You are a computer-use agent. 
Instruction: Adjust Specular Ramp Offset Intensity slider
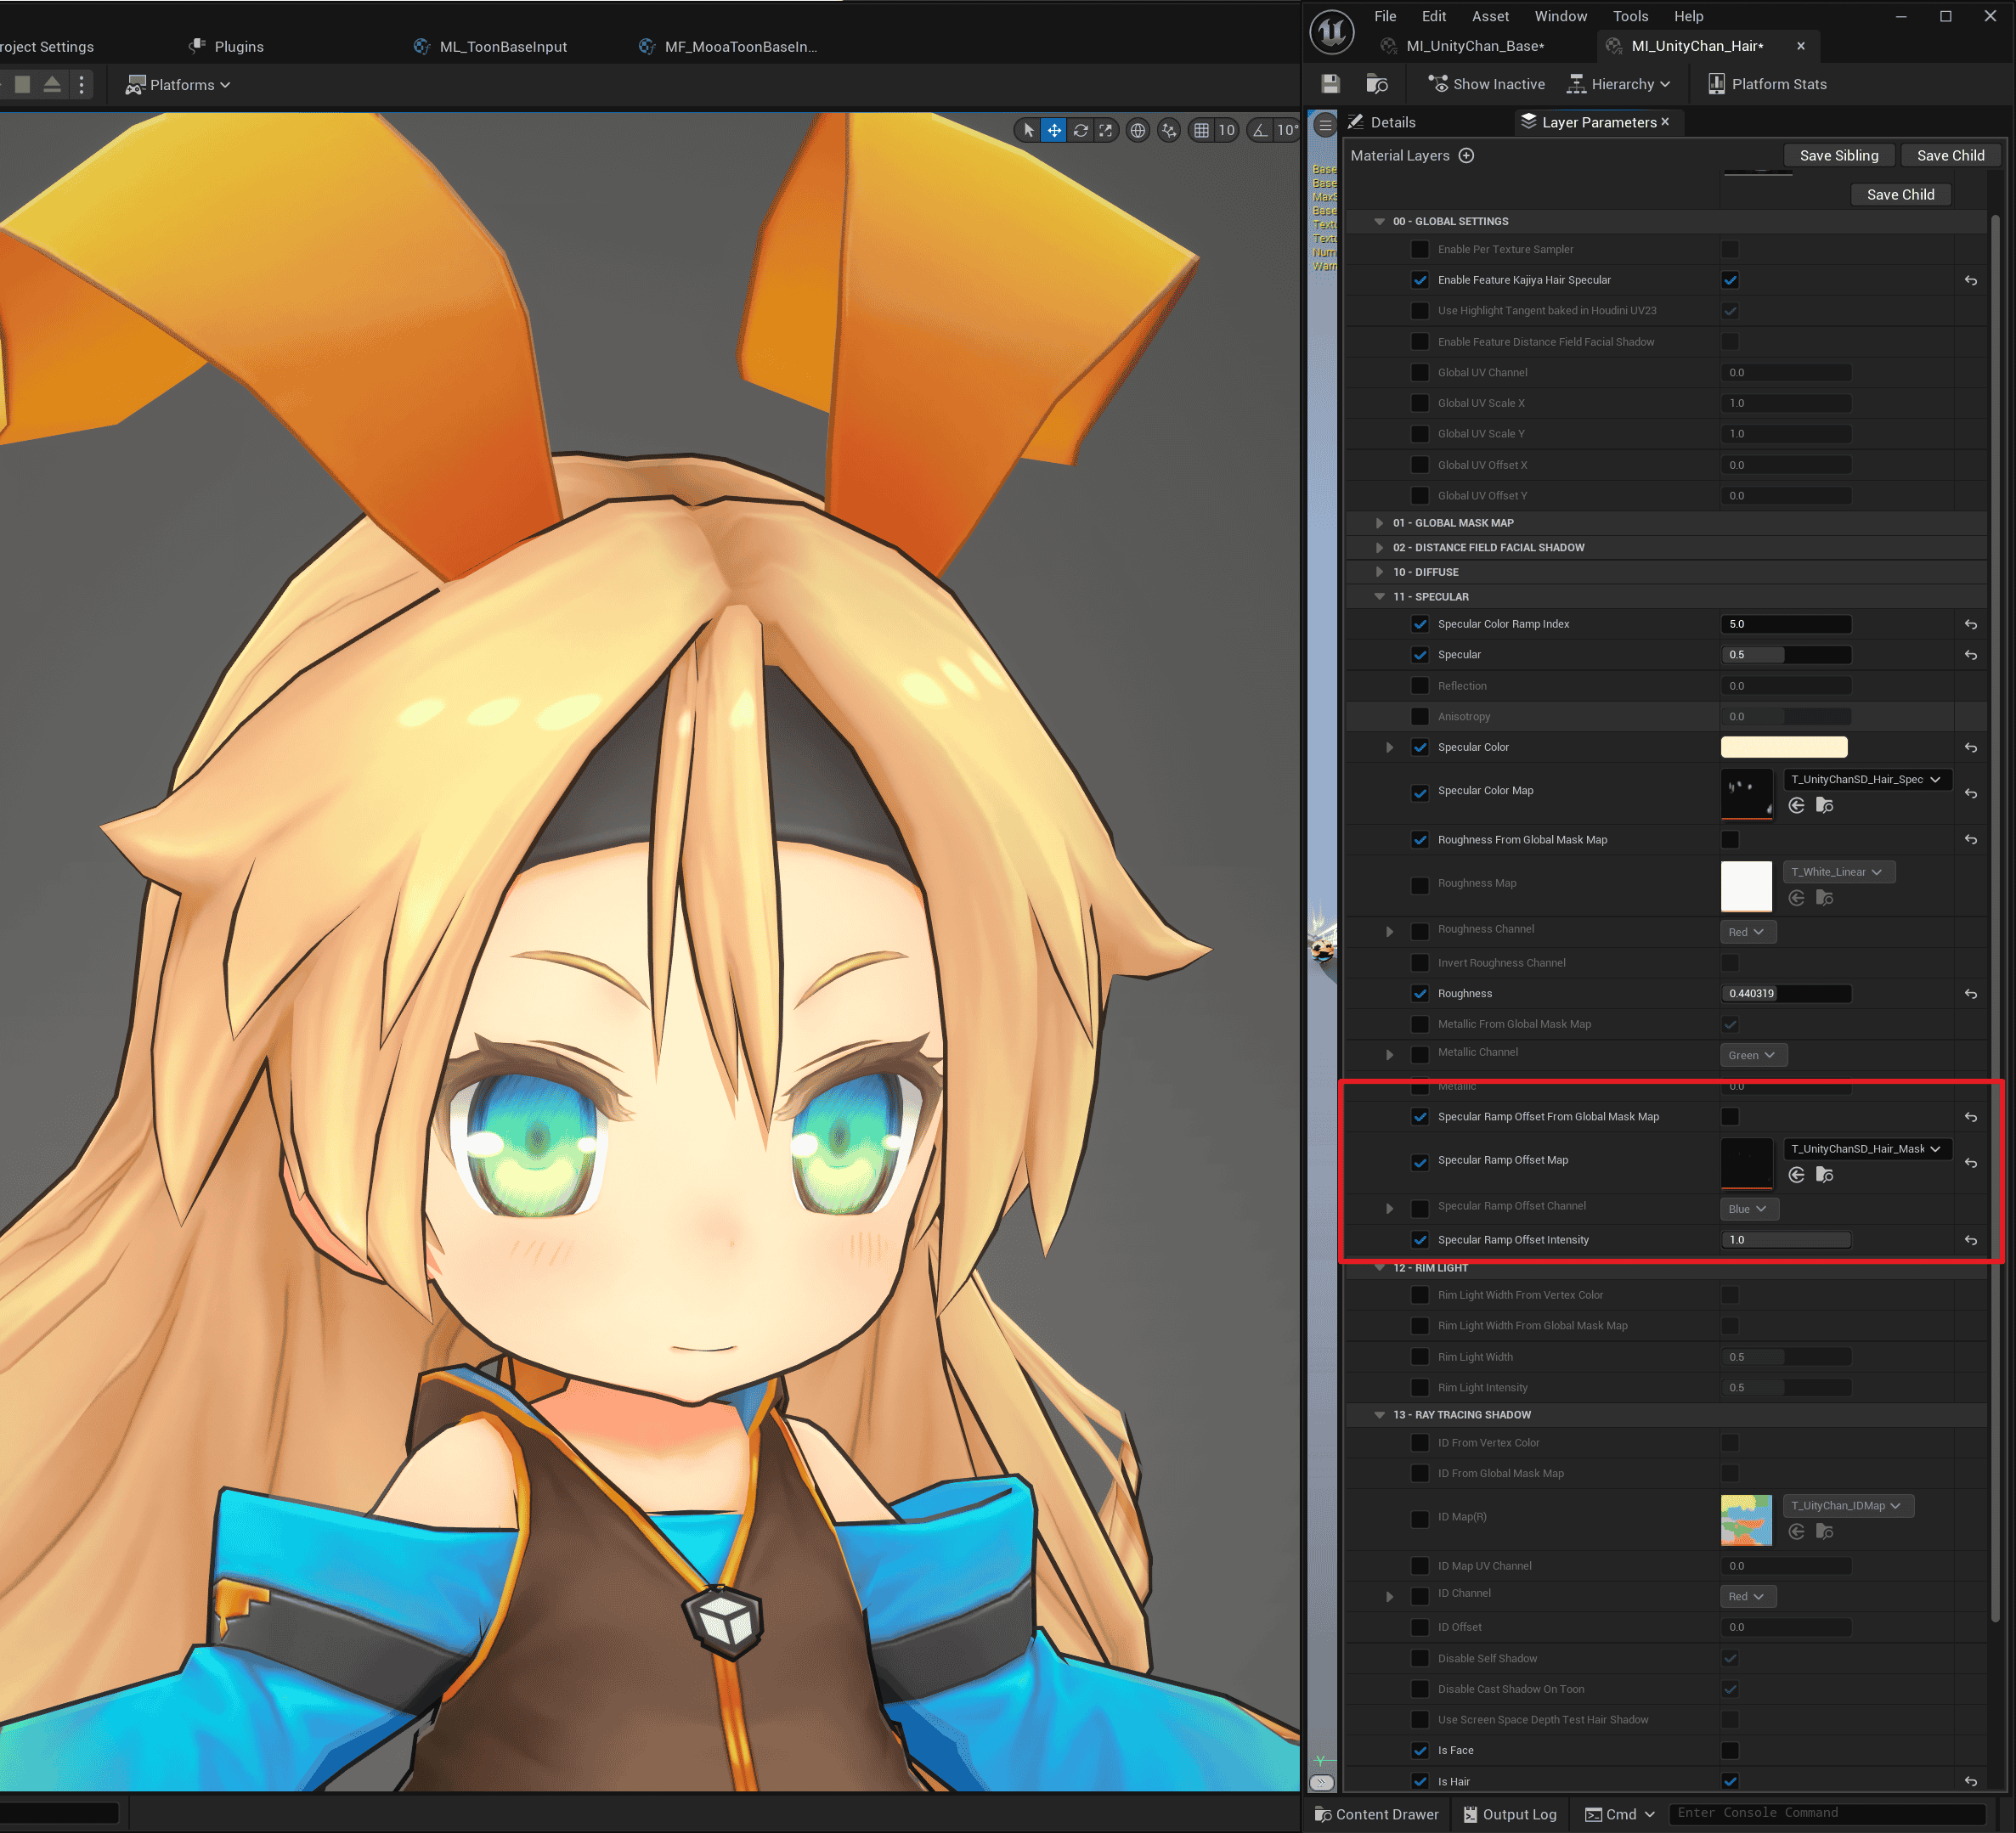click(1786, 1240)
